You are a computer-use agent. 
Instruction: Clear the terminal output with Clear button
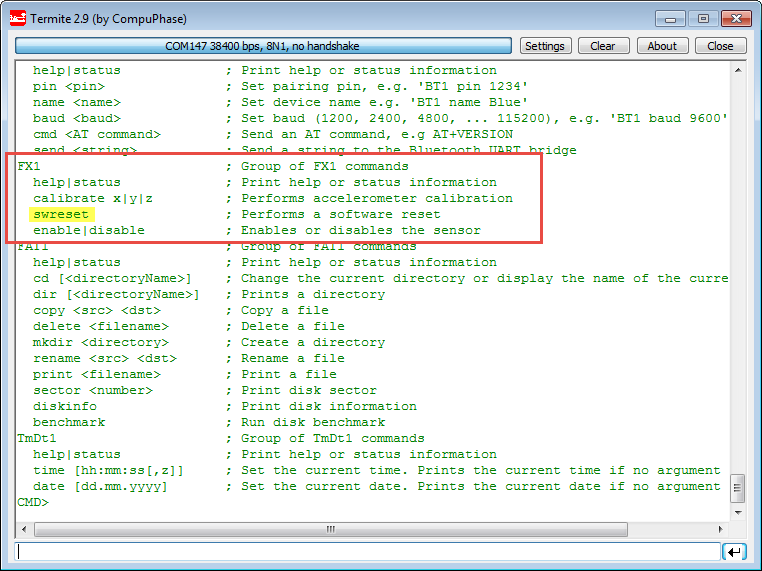coord(602,46)
